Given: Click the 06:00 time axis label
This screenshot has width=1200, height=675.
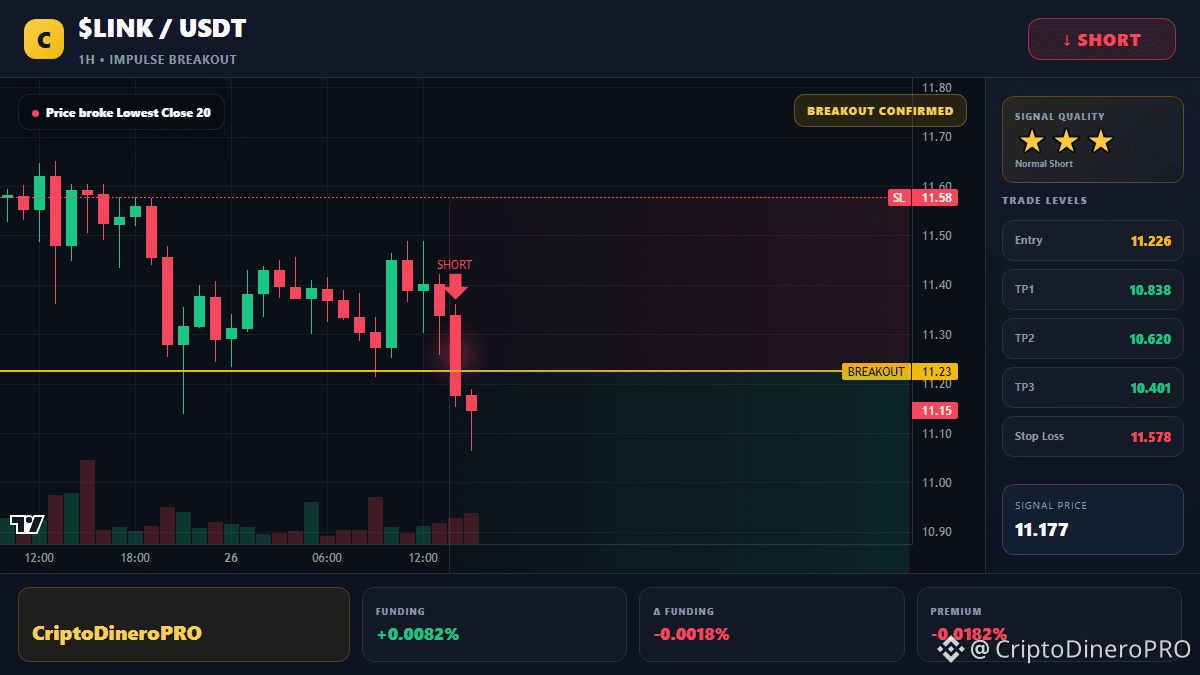Looking at the screenshot, I should tap(327, 558).
